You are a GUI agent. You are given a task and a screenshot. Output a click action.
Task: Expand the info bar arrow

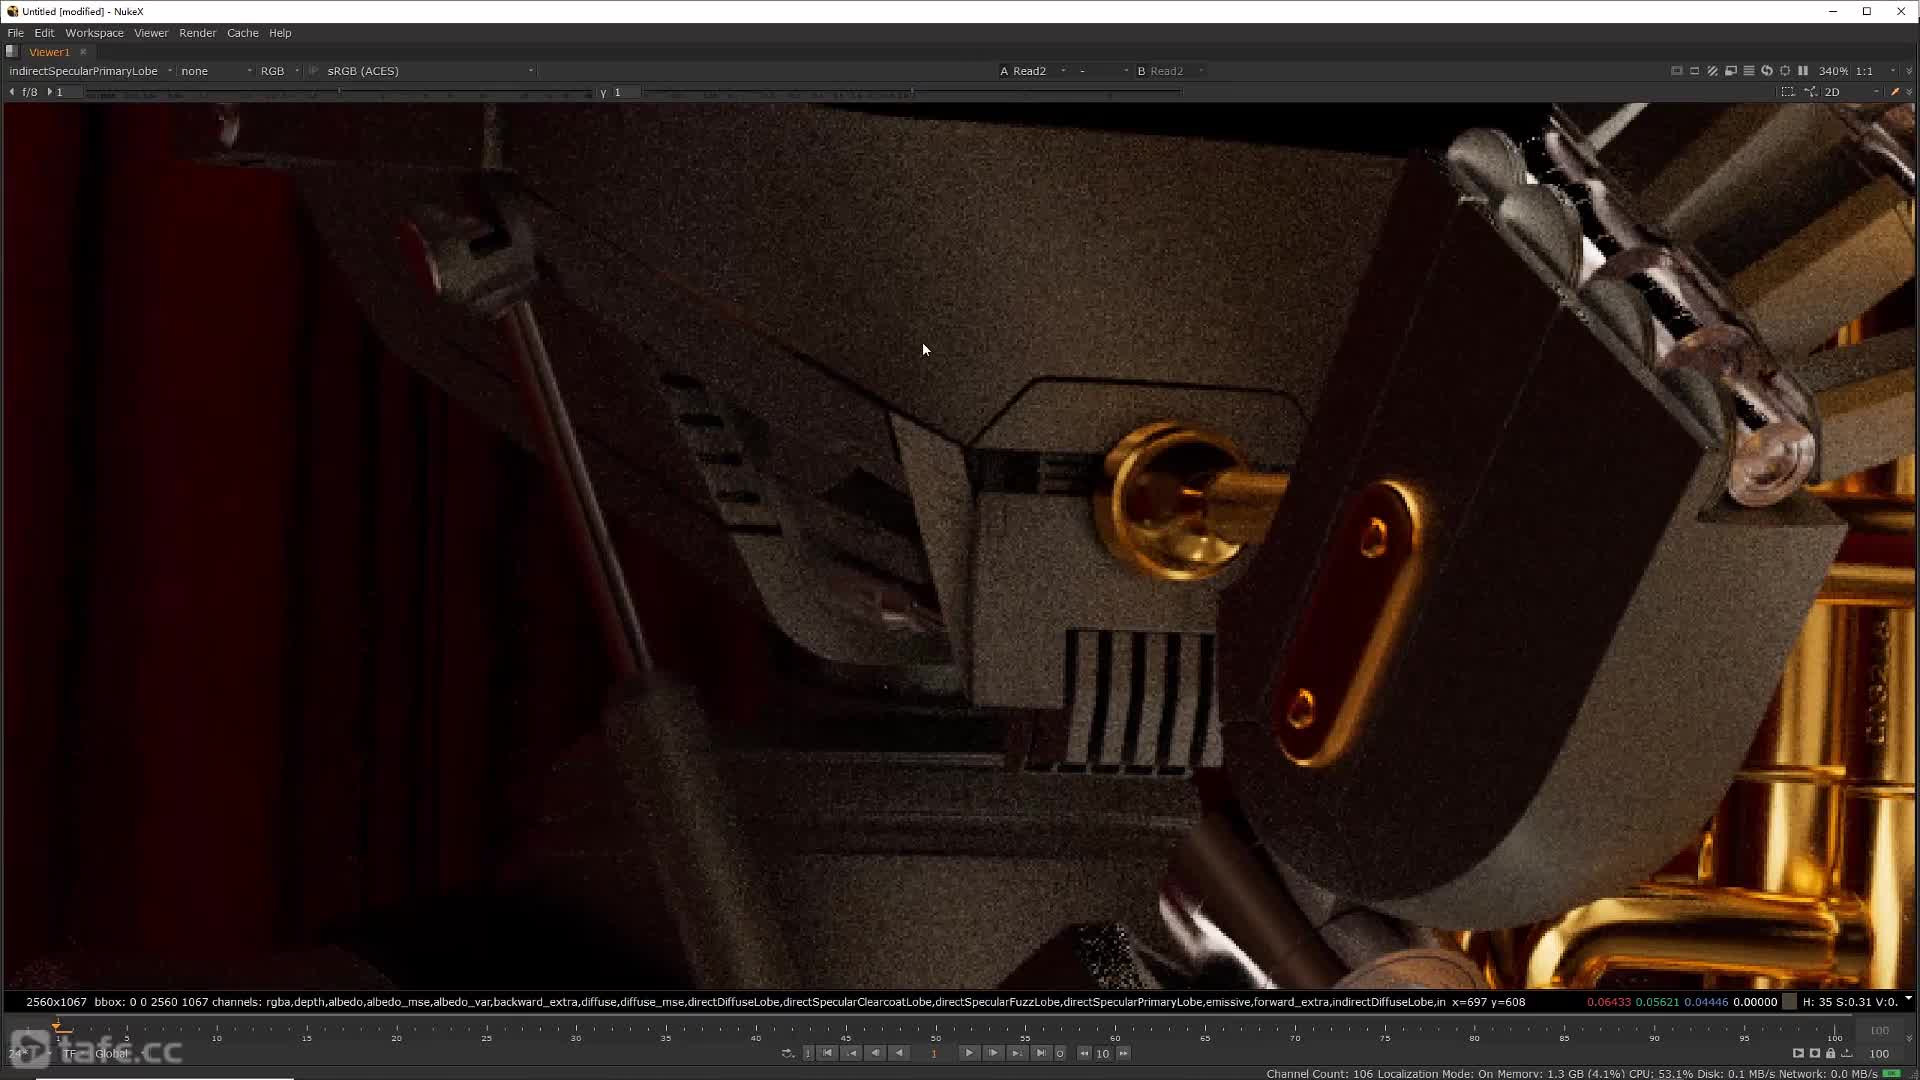[x=1908, y=999]
